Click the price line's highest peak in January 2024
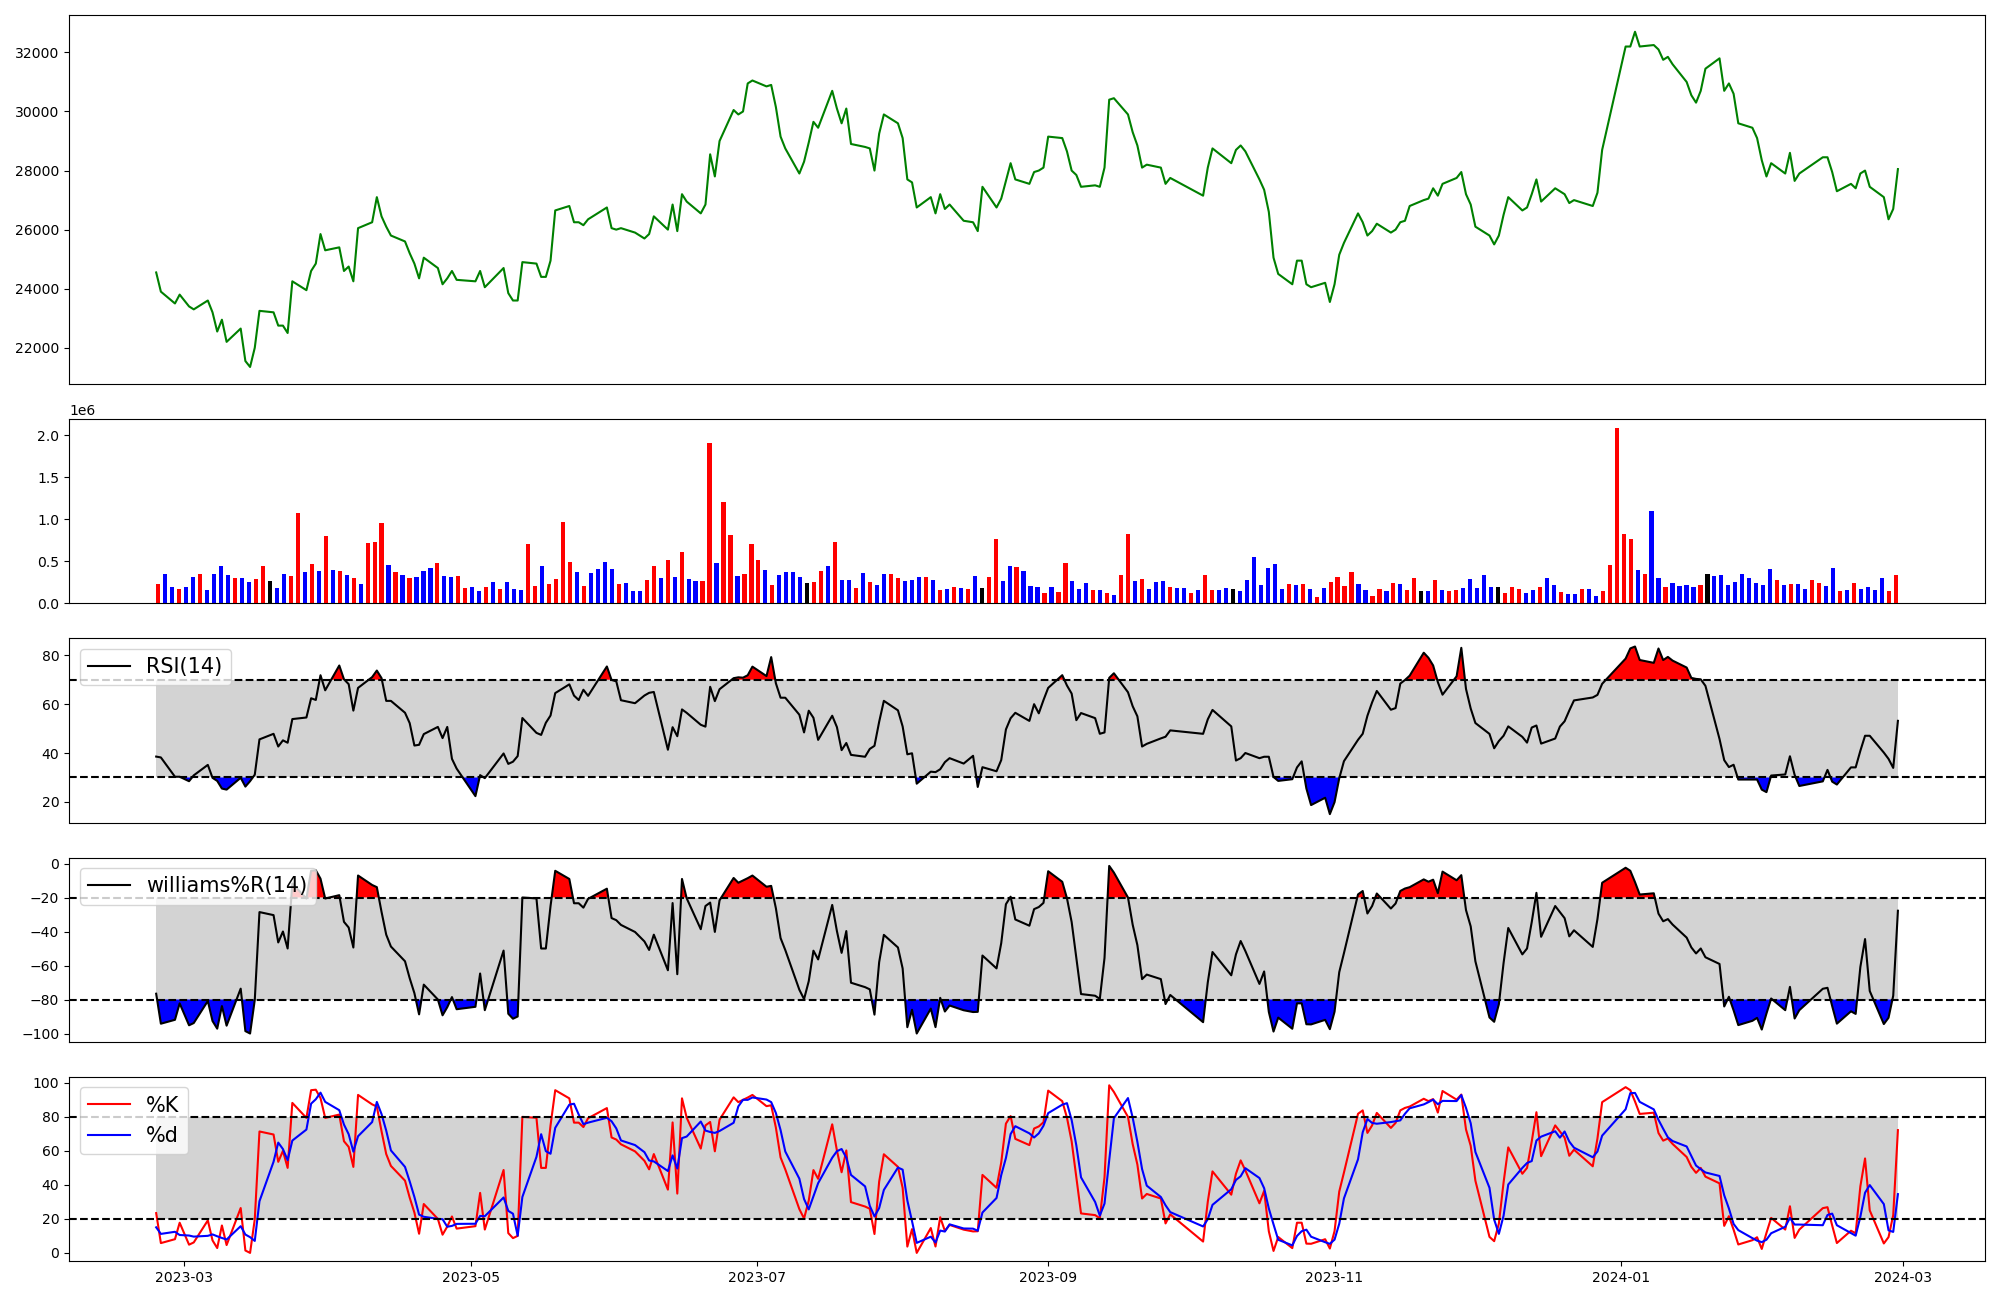Image resolution: width=2000 pixels, height=1300 pixels. [1635, 32]
